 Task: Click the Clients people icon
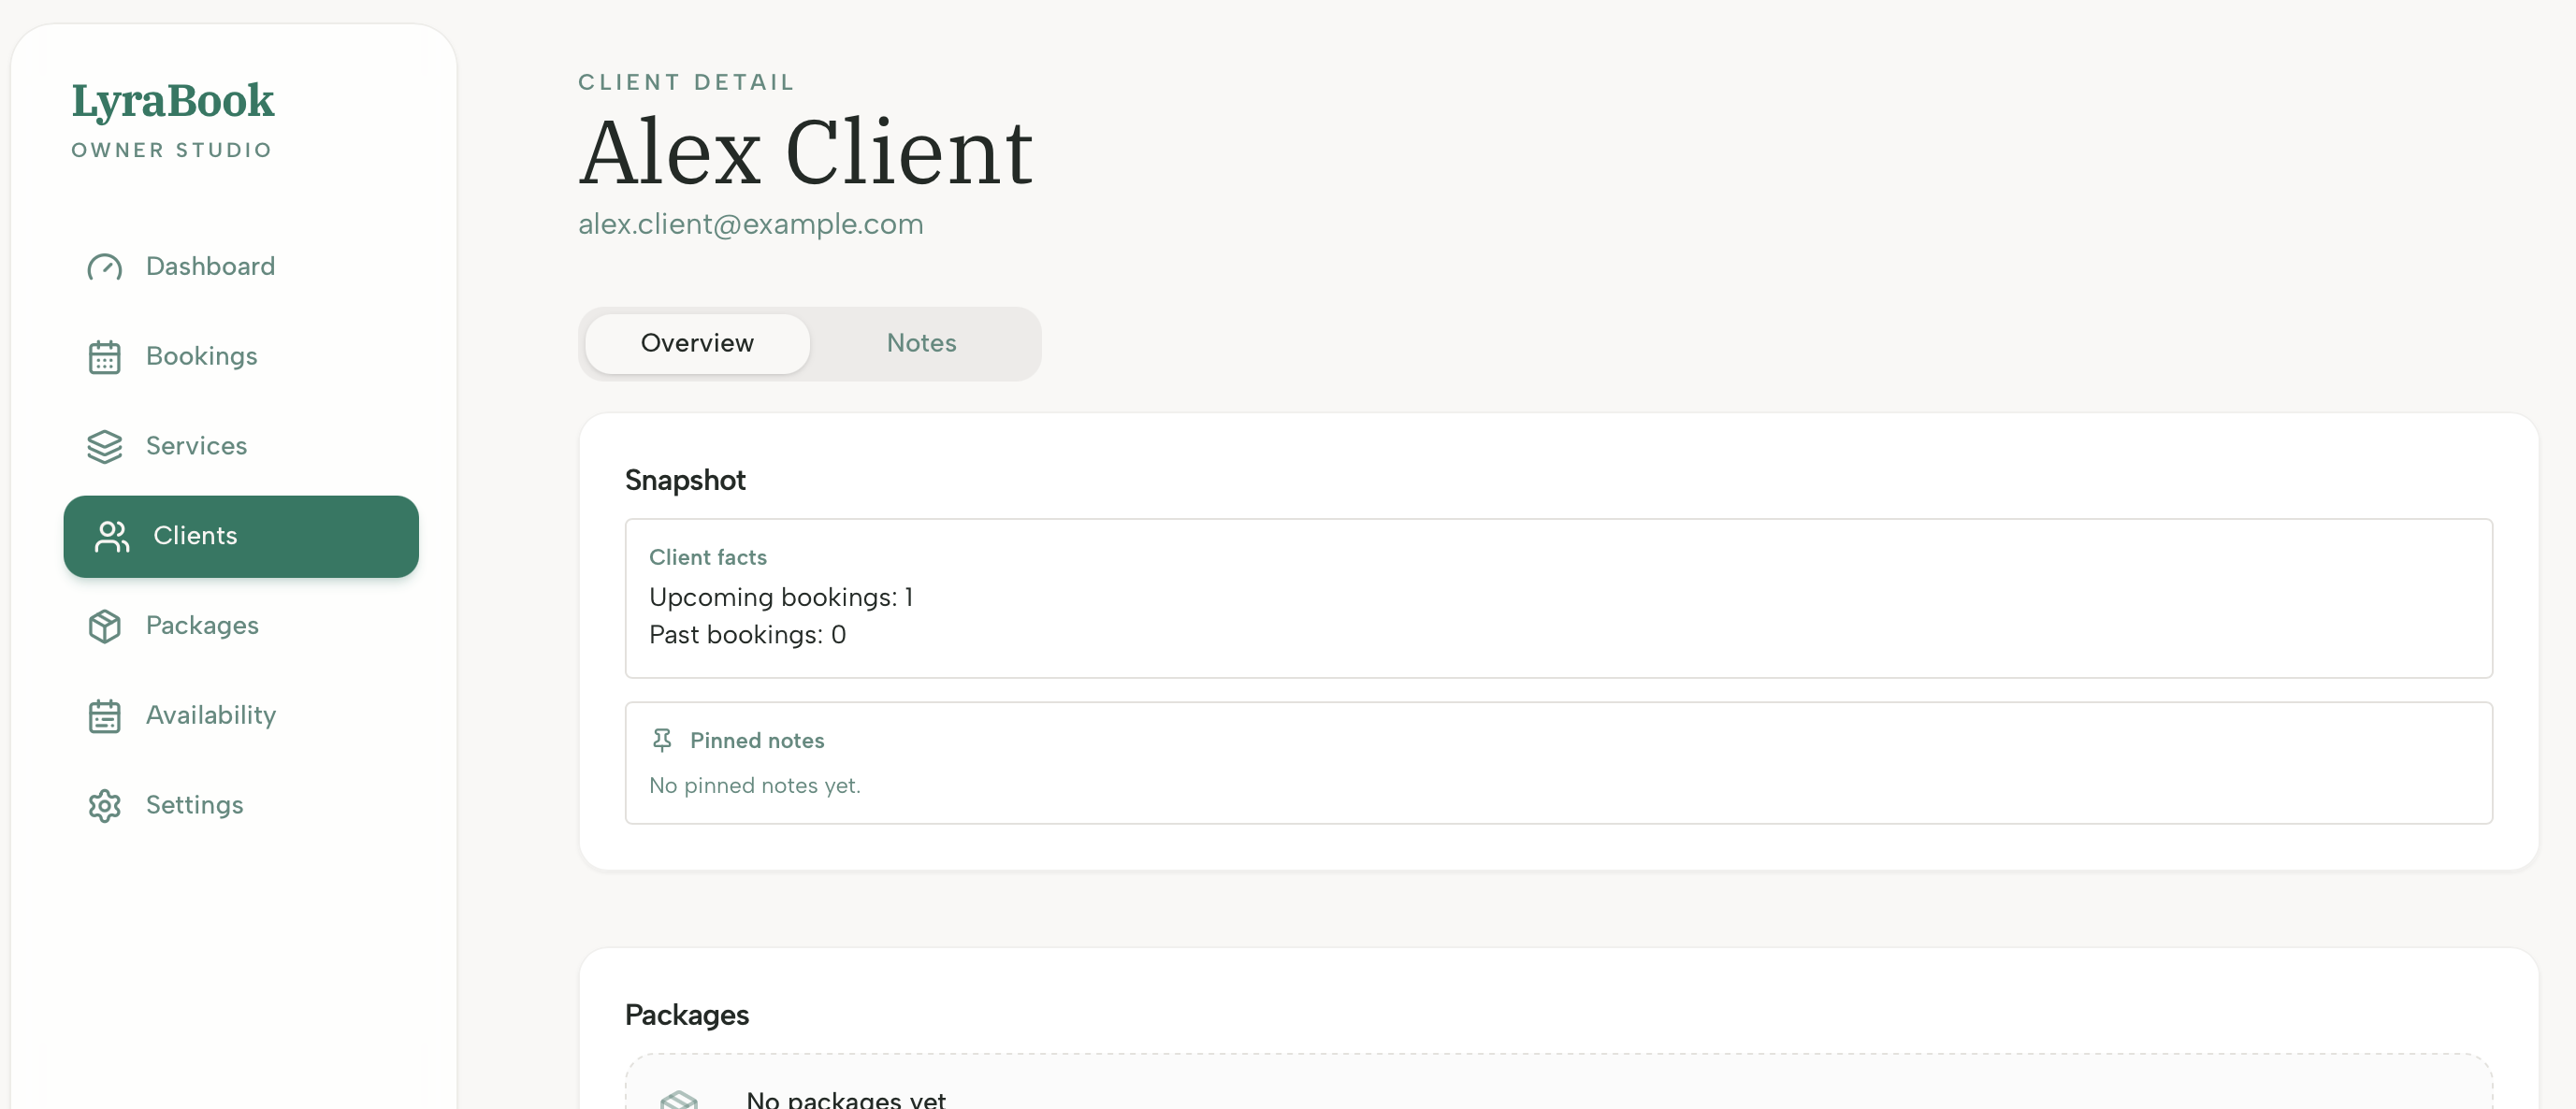[111, 536]
